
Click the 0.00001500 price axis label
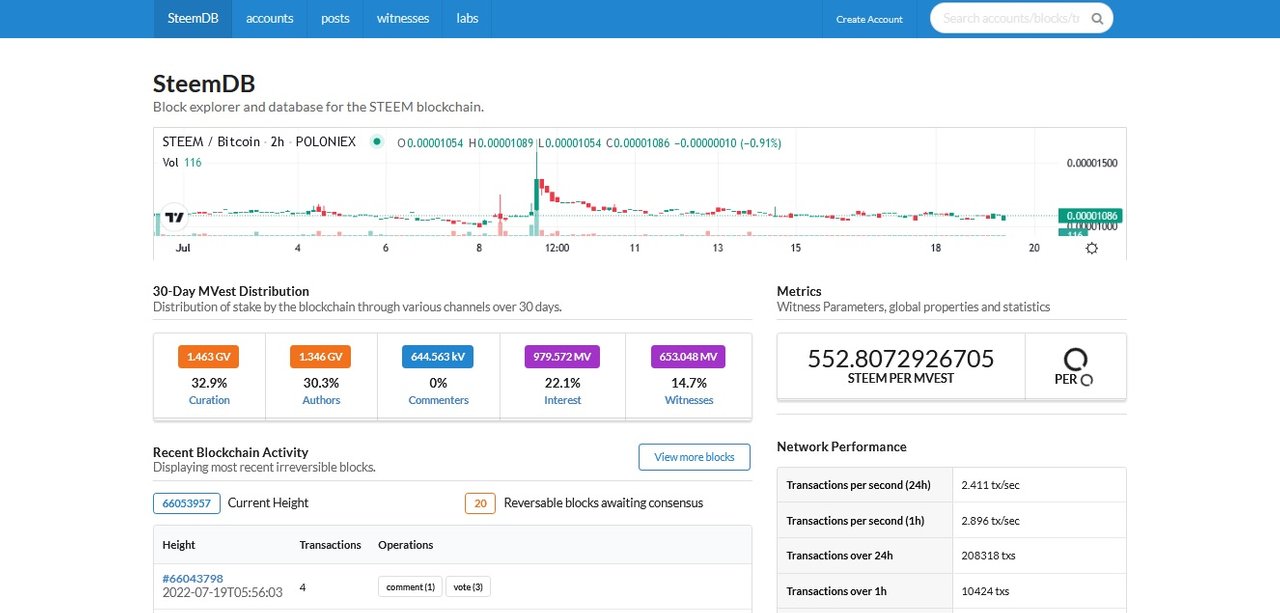point(1092,163)
